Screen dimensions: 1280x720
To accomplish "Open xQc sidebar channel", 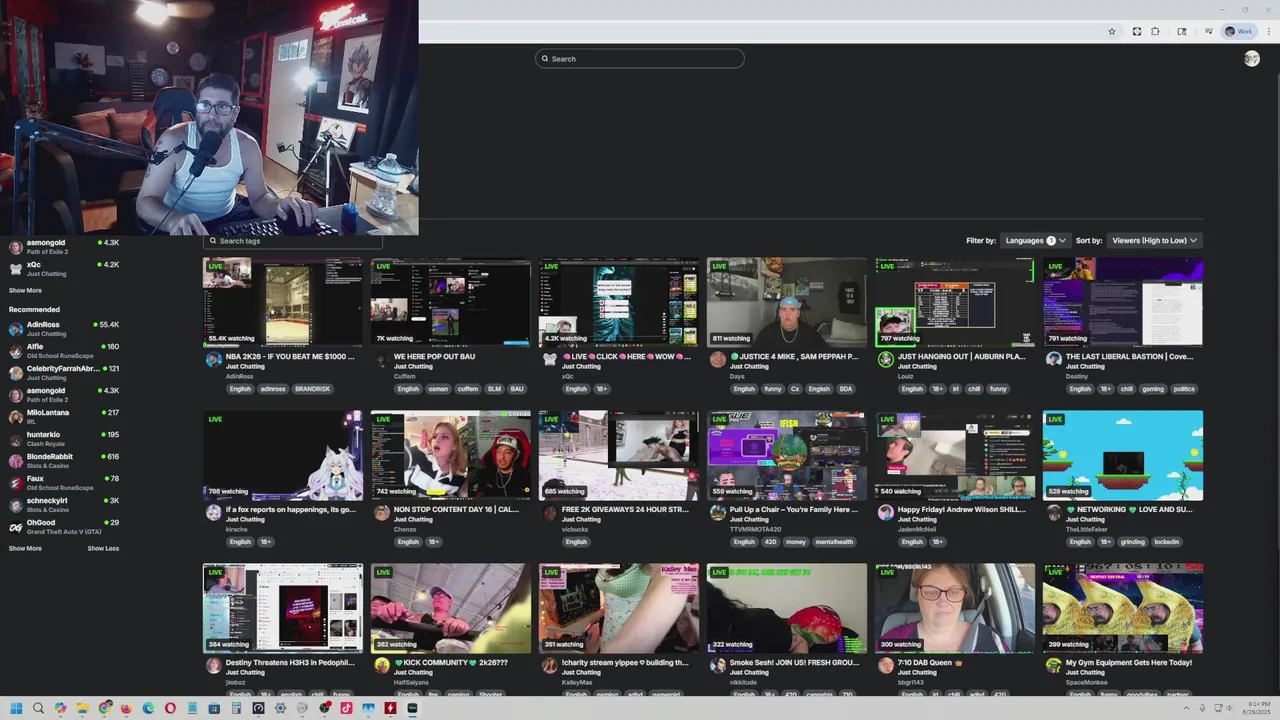I will 64,269.
